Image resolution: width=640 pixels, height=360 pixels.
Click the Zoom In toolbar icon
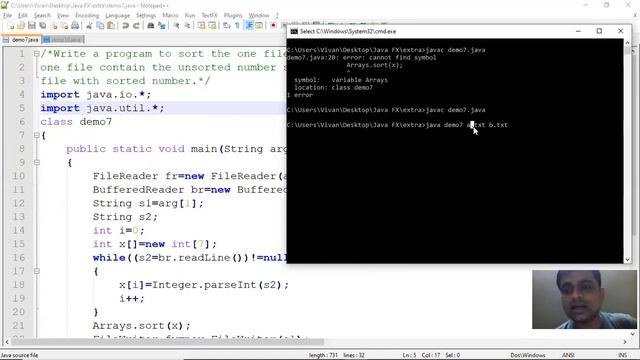(x=176, y=26)
